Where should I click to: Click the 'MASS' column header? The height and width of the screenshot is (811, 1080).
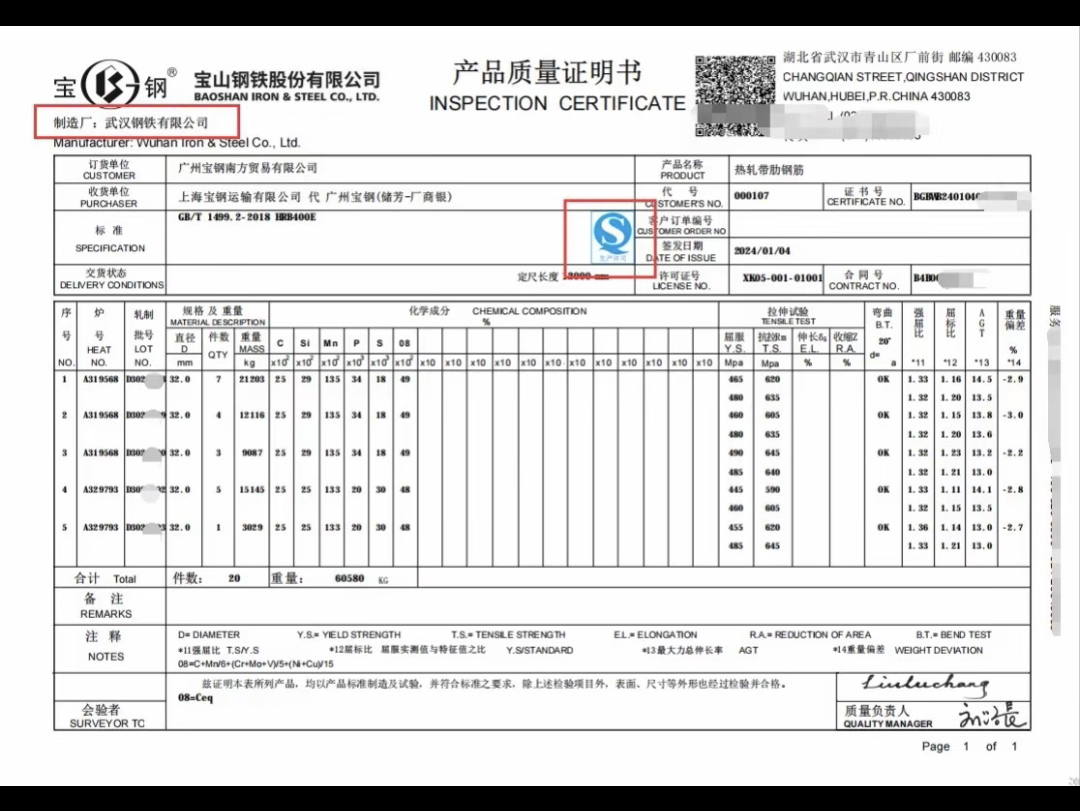click(251, 349)
